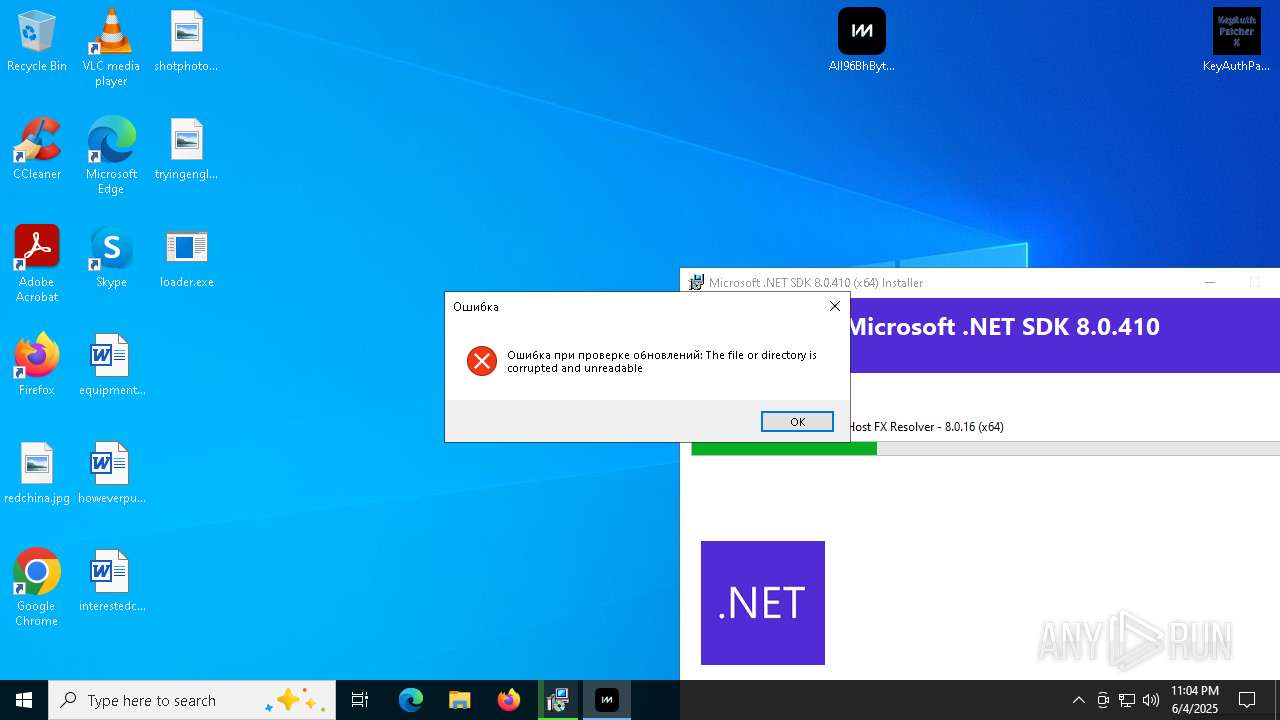This screenshot has width=1280, height=720.
Task: Click the red error icon in dialog
Action: pyautogui.click(x=482, y=361)
